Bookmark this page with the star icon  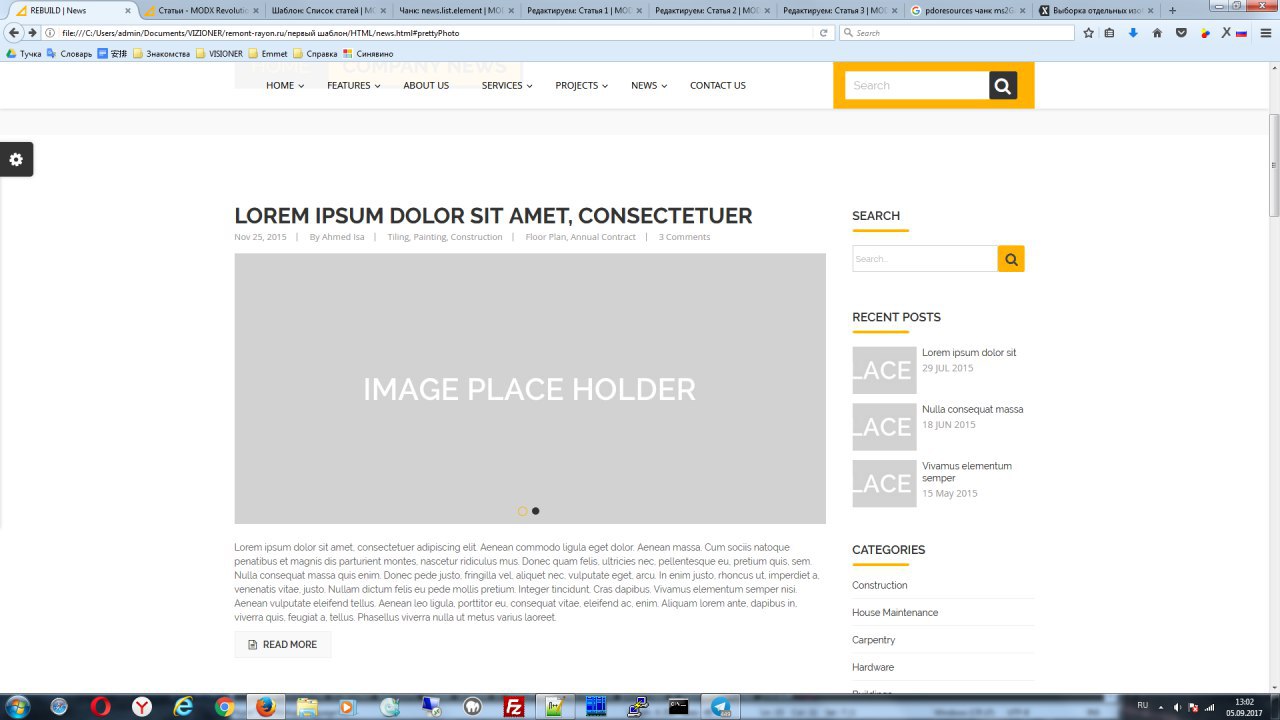click(x=1089, y=33)
